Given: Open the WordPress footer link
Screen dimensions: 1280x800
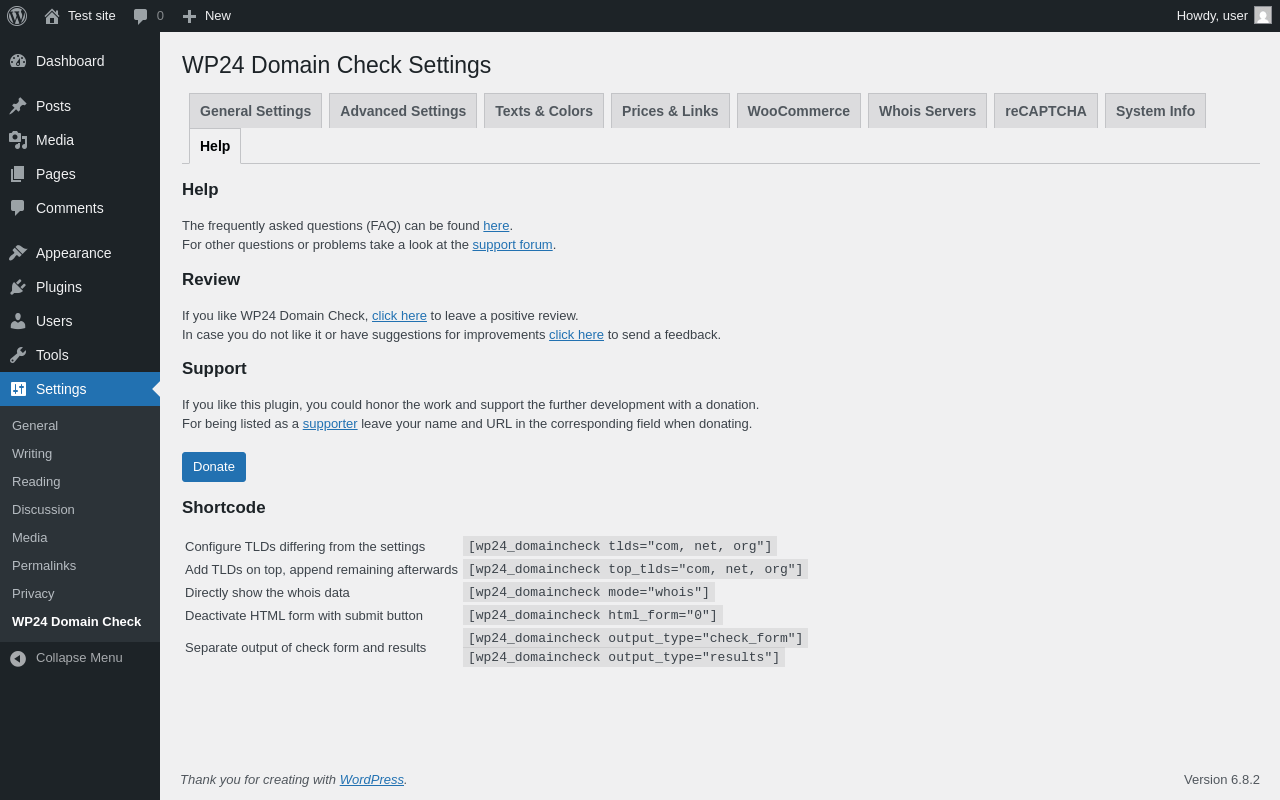Looking at the screenshot, I should pos(372,780).
